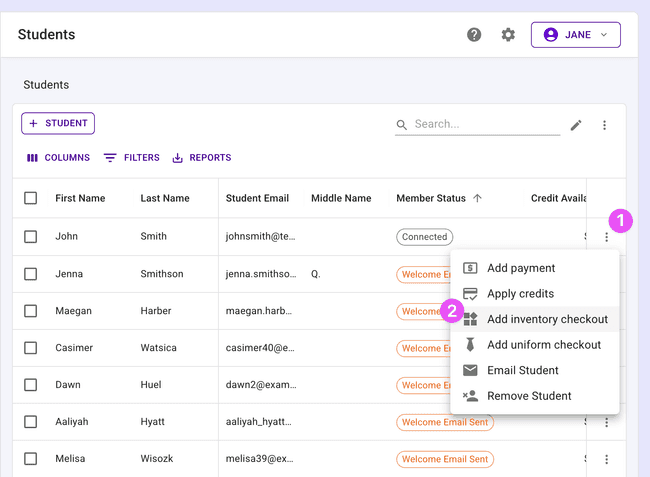Click the + STUDENT button

tap(58, 123)
